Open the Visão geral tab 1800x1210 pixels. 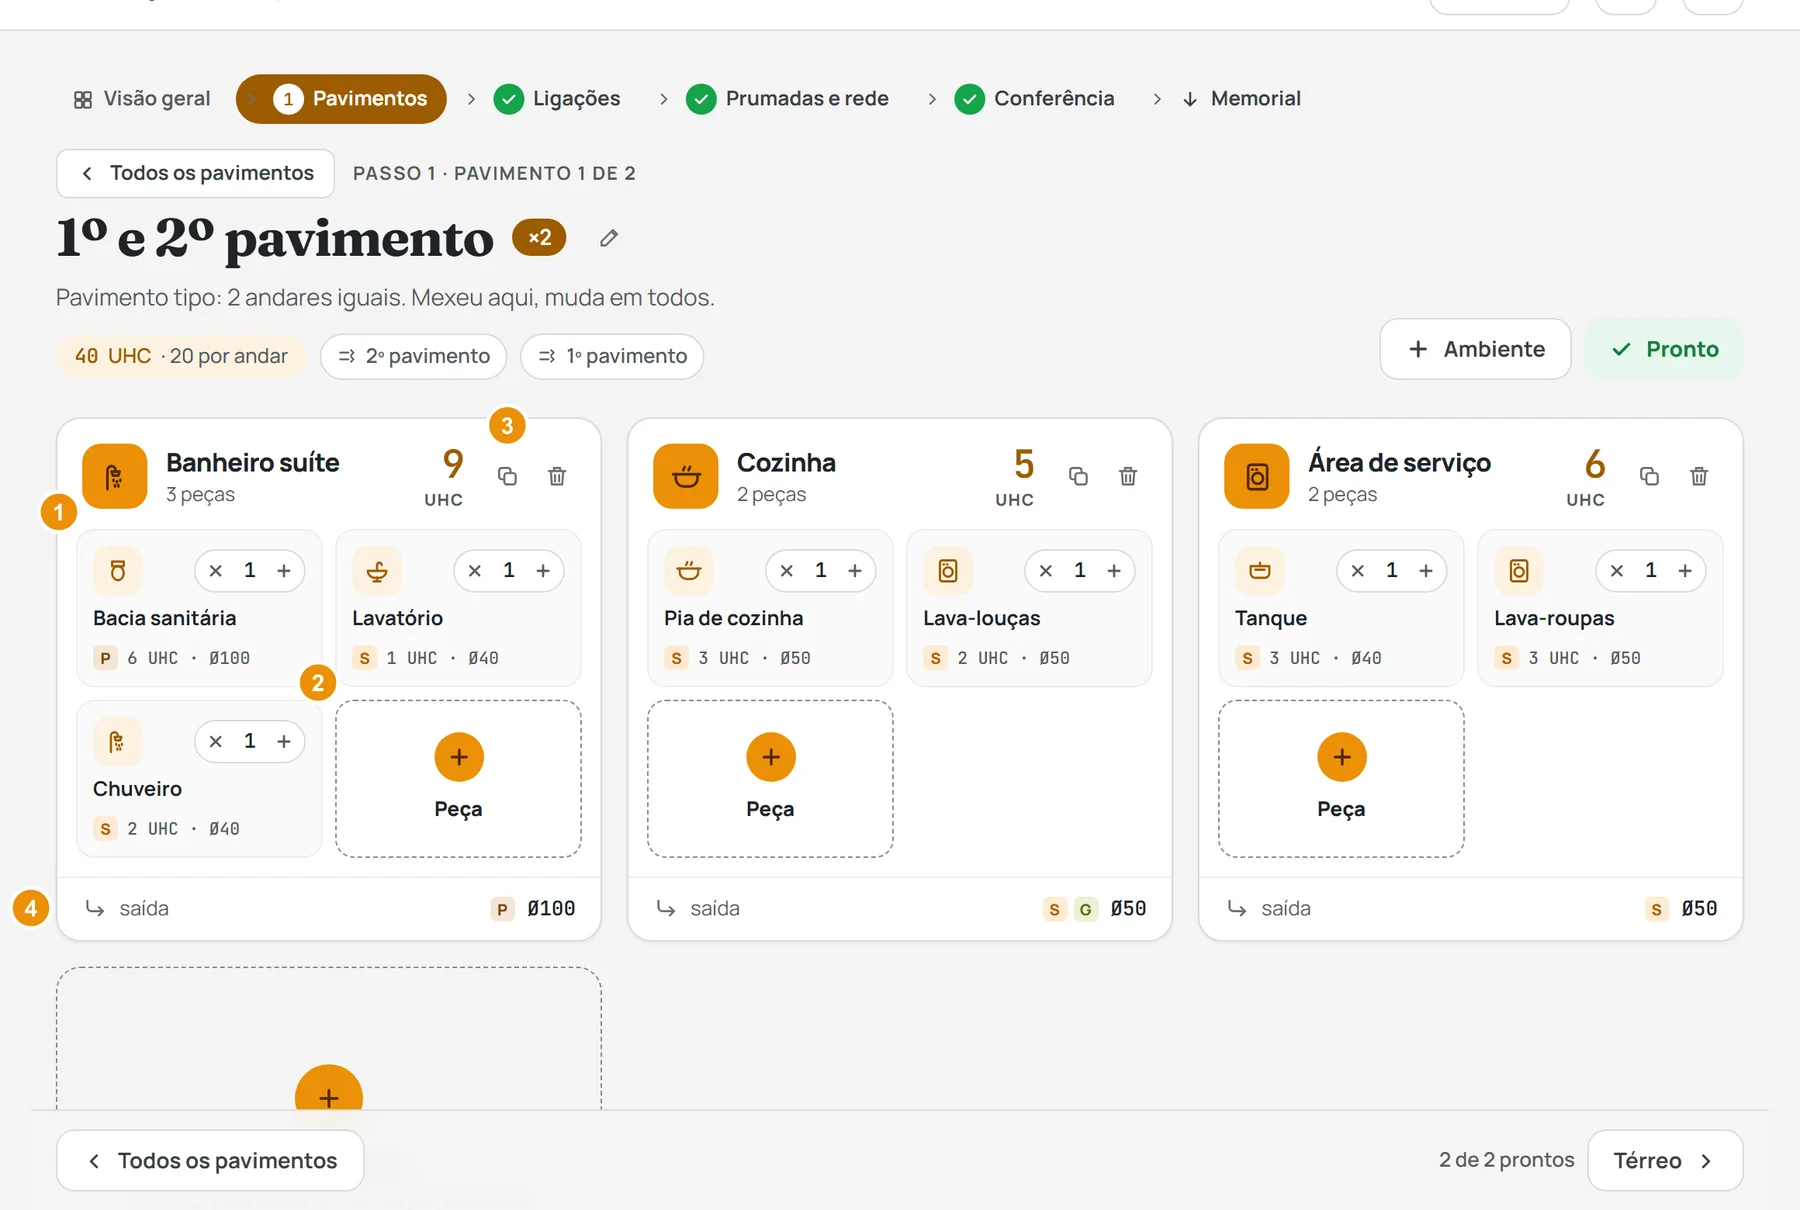pos(142,99)
